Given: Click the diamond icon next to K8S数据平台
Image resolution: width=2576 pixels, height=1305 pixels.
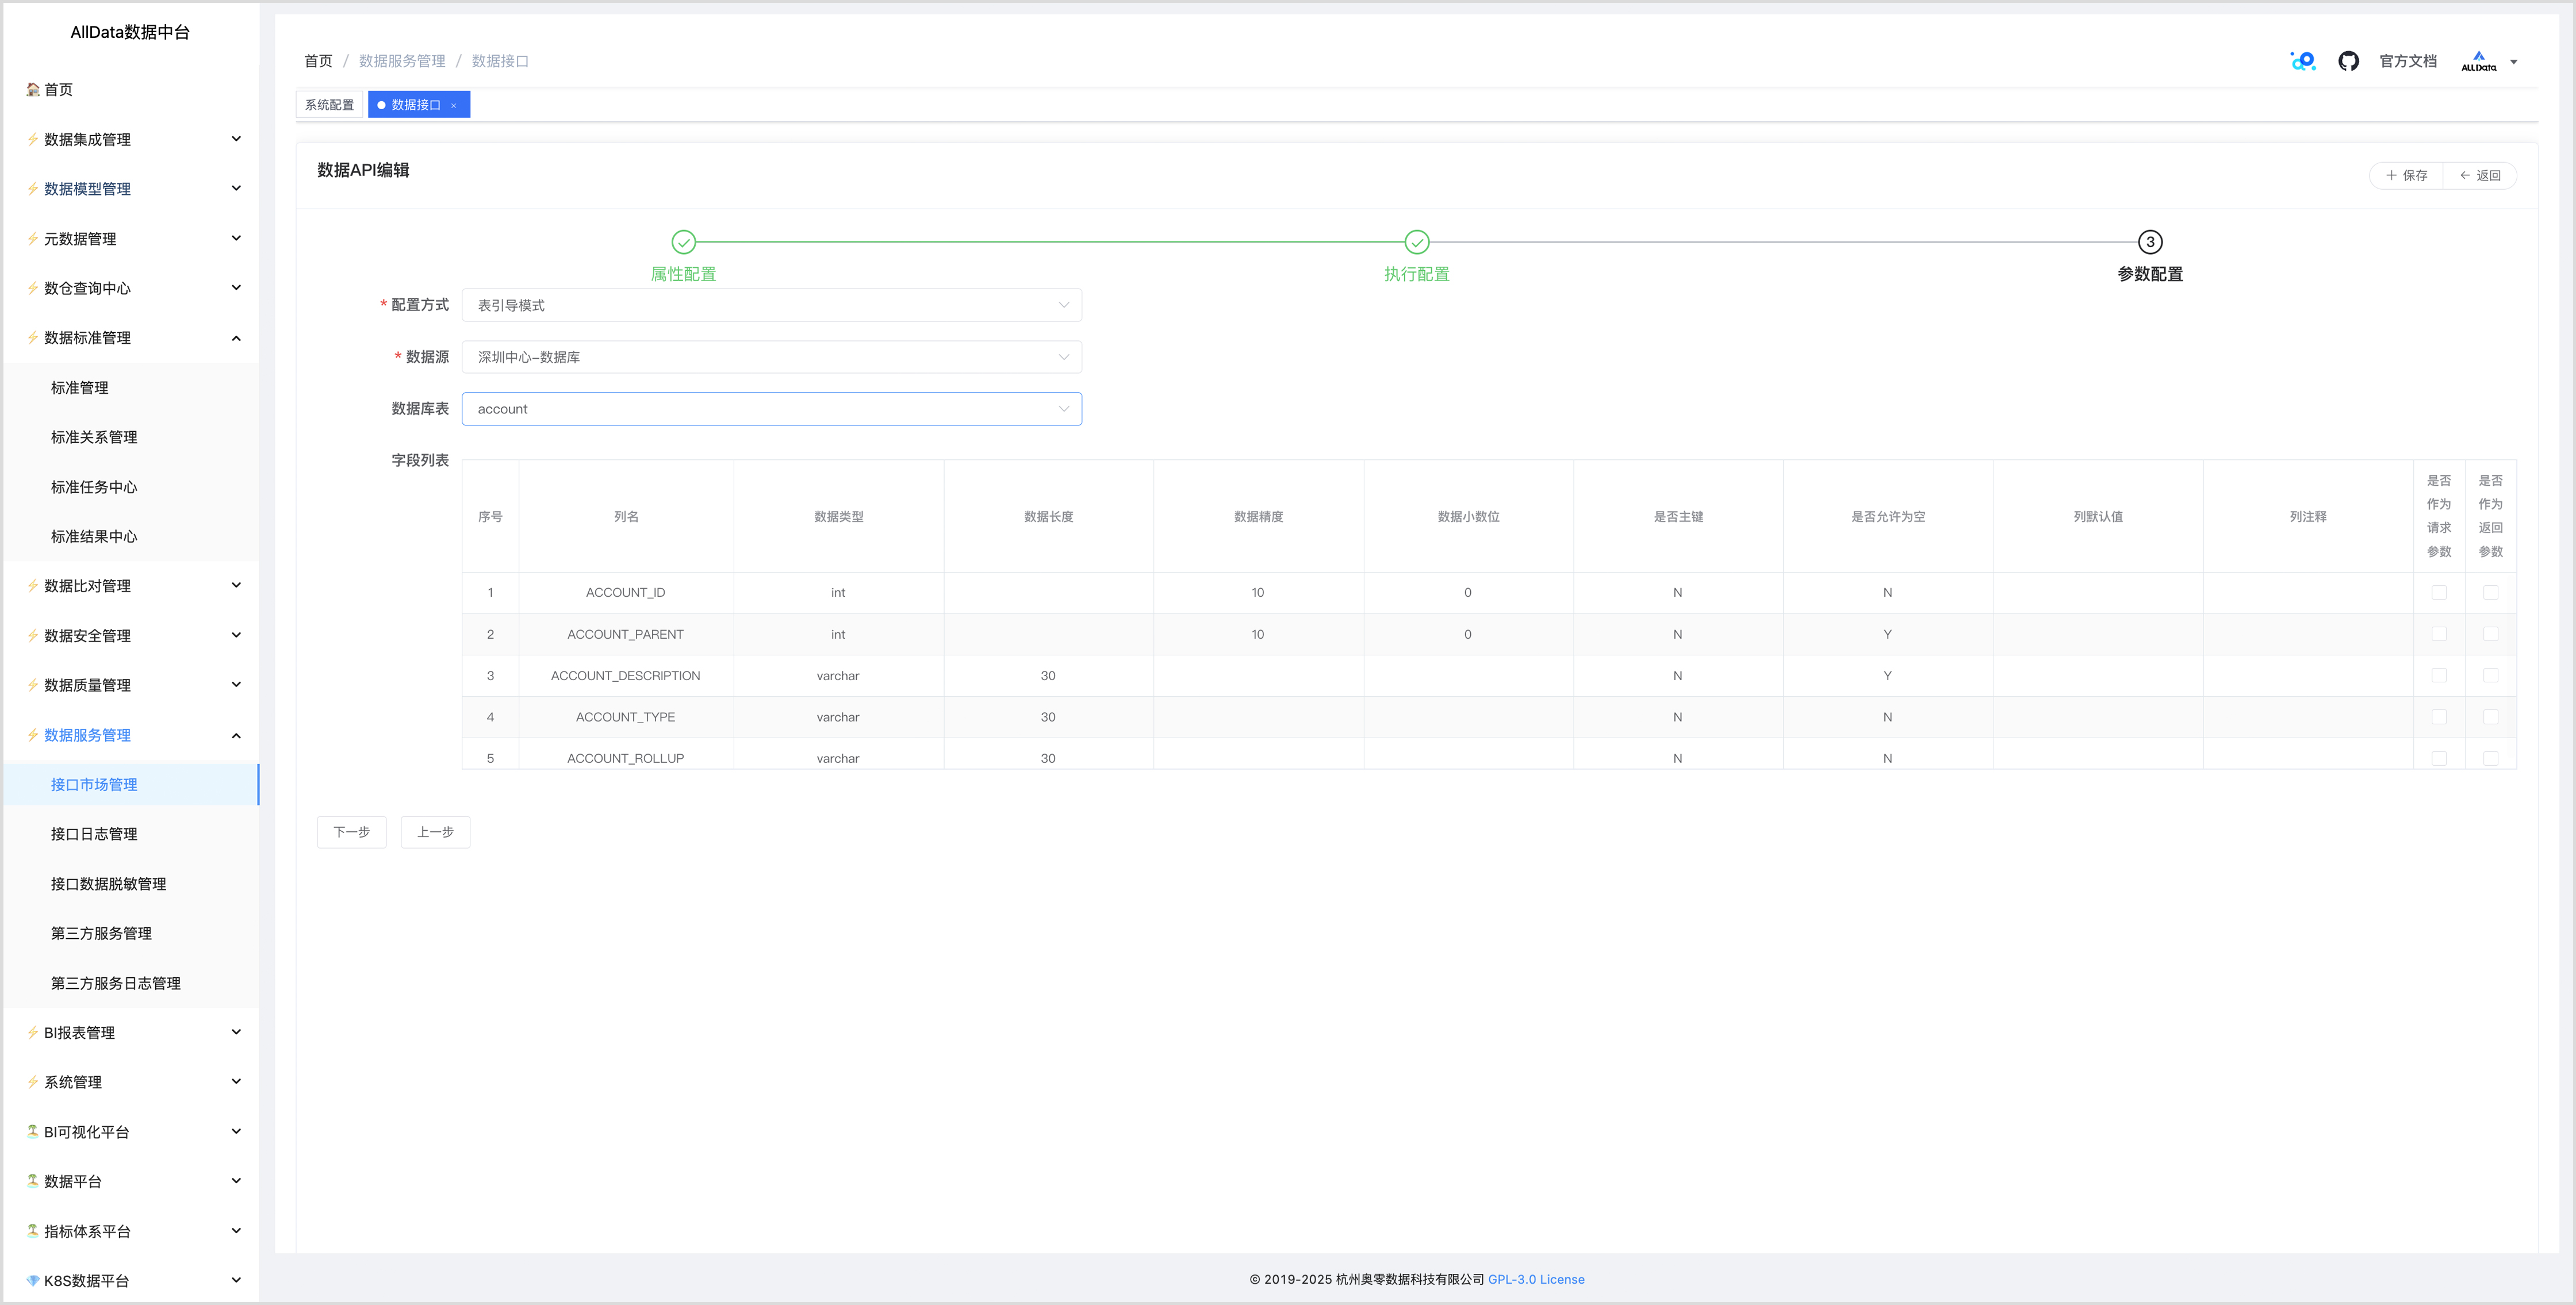Looking at the screenshot, I should pos(33,1280).
